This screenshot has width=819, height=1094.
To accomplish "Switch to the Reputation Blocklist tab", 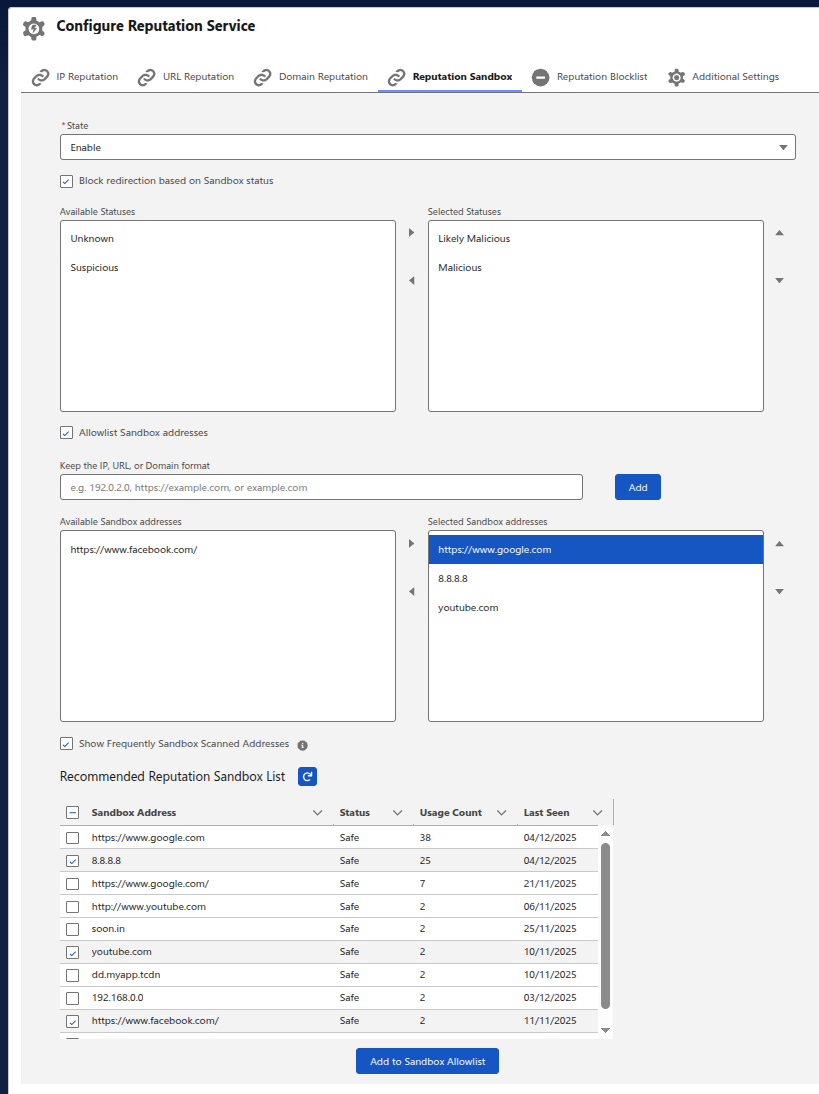I will [x=590, y=77].
